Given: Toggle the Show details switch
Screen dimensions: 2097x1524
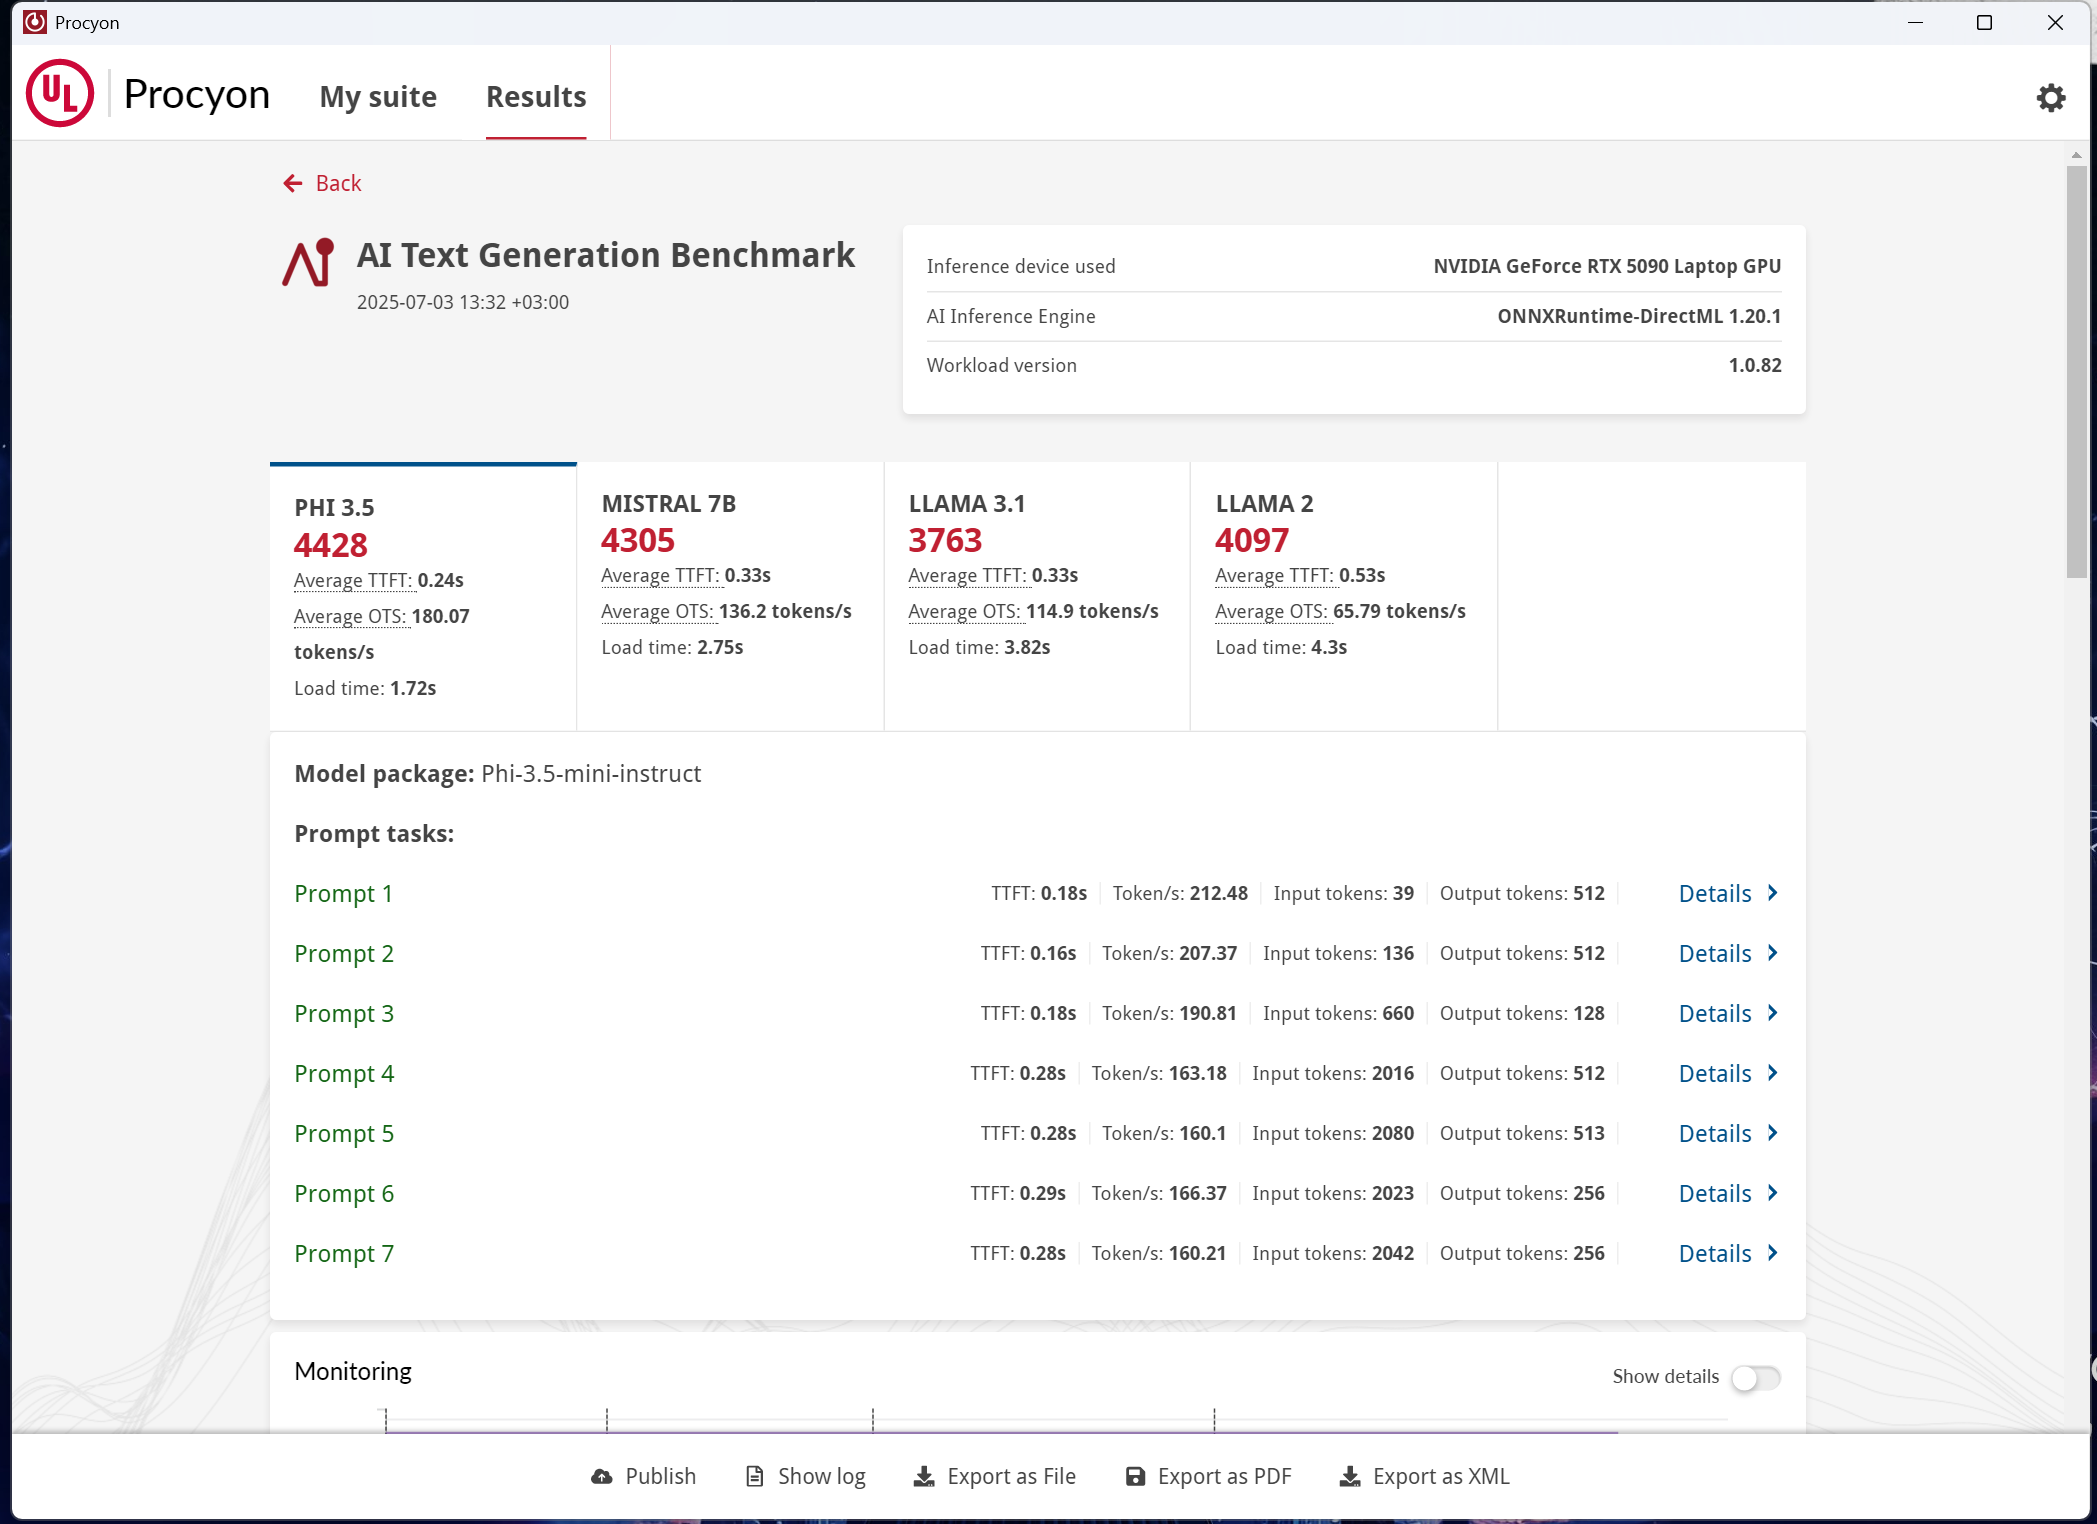Looking at the screenshot, I should (1756, 1377).
